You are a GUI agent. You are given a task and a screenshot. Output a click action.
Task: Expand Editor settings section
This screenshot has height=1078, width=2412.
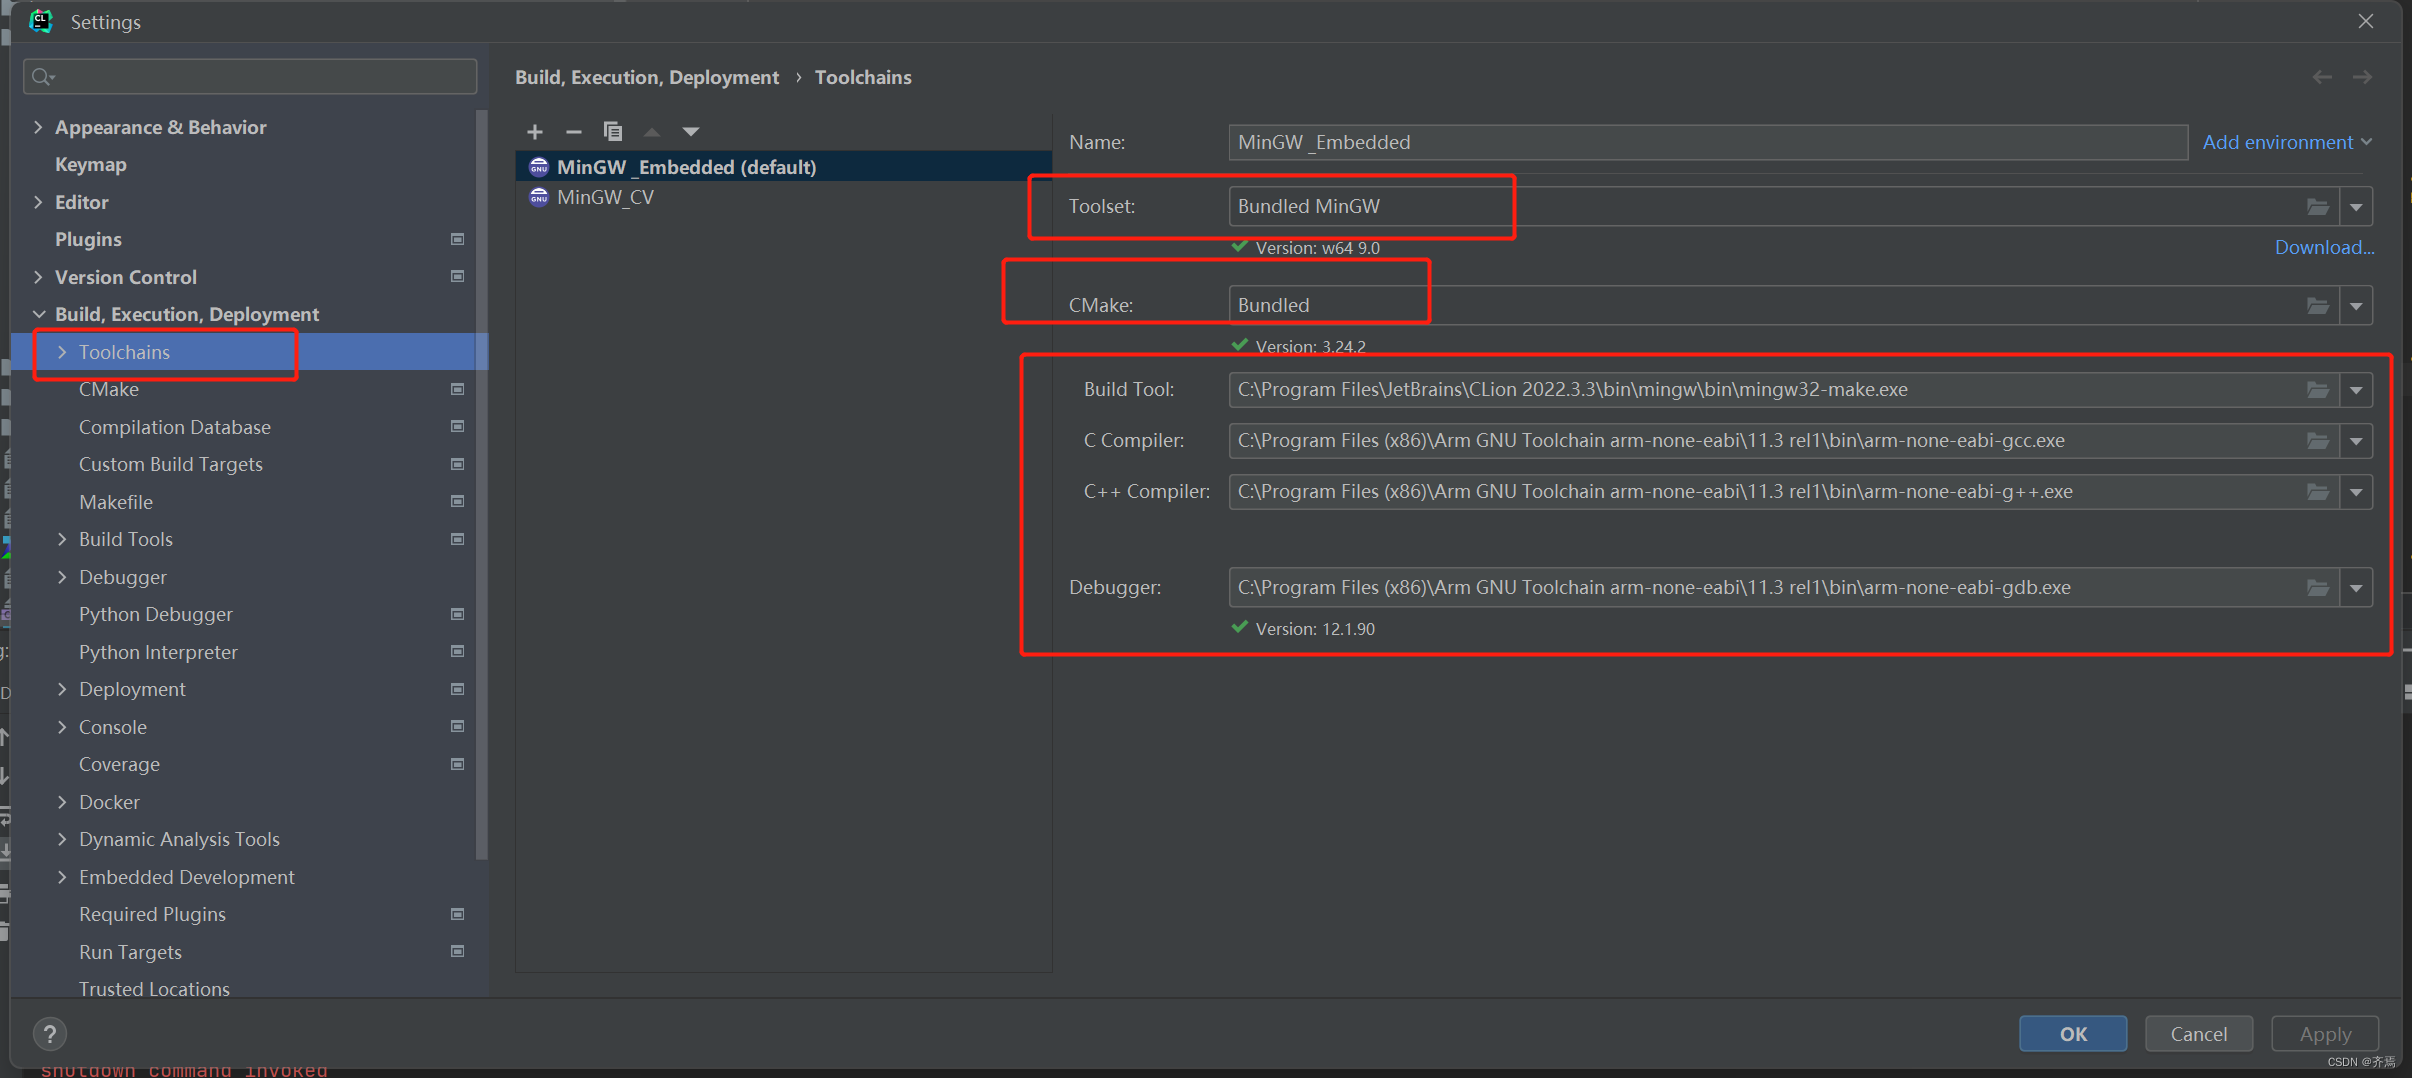pyautogui.click(x=38, y=202)
